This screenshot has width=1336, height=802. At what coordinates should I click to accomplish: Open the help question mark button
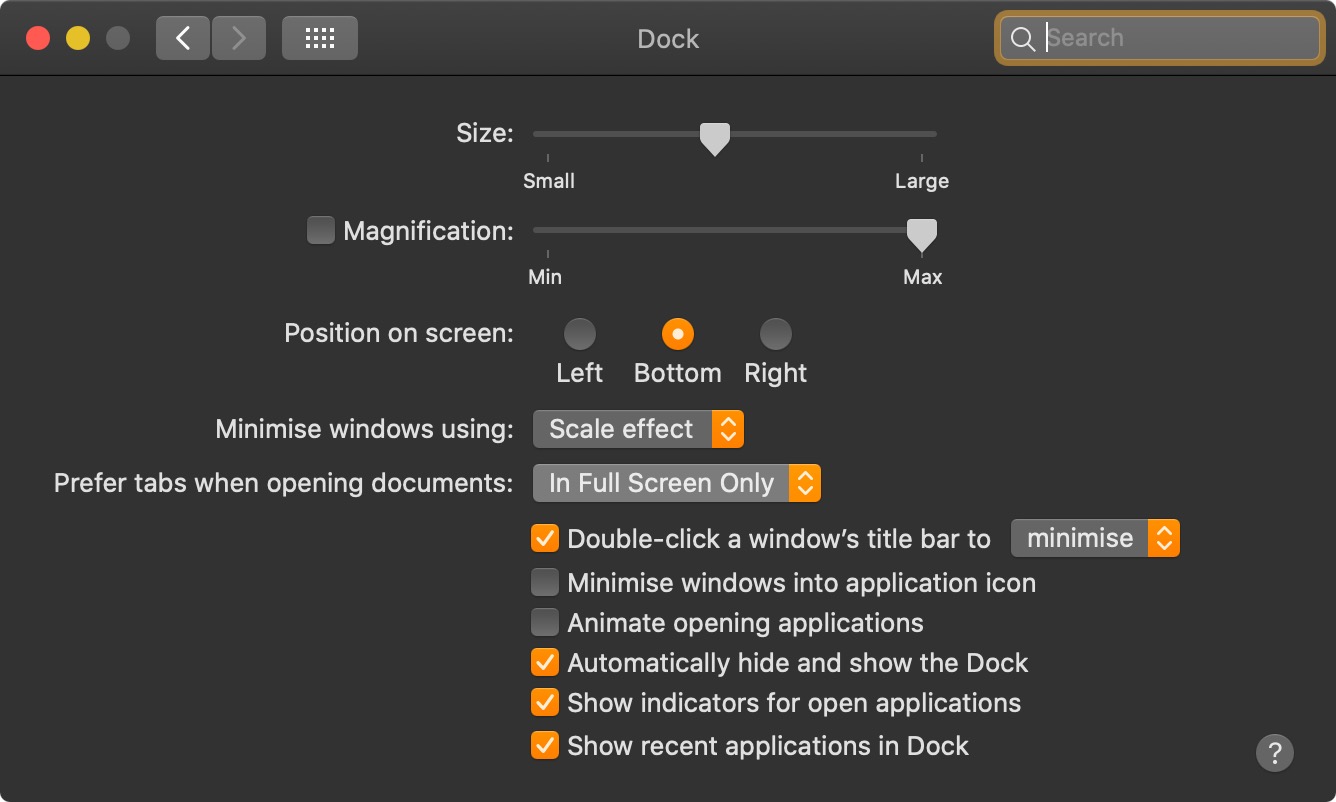point(1274,752)
